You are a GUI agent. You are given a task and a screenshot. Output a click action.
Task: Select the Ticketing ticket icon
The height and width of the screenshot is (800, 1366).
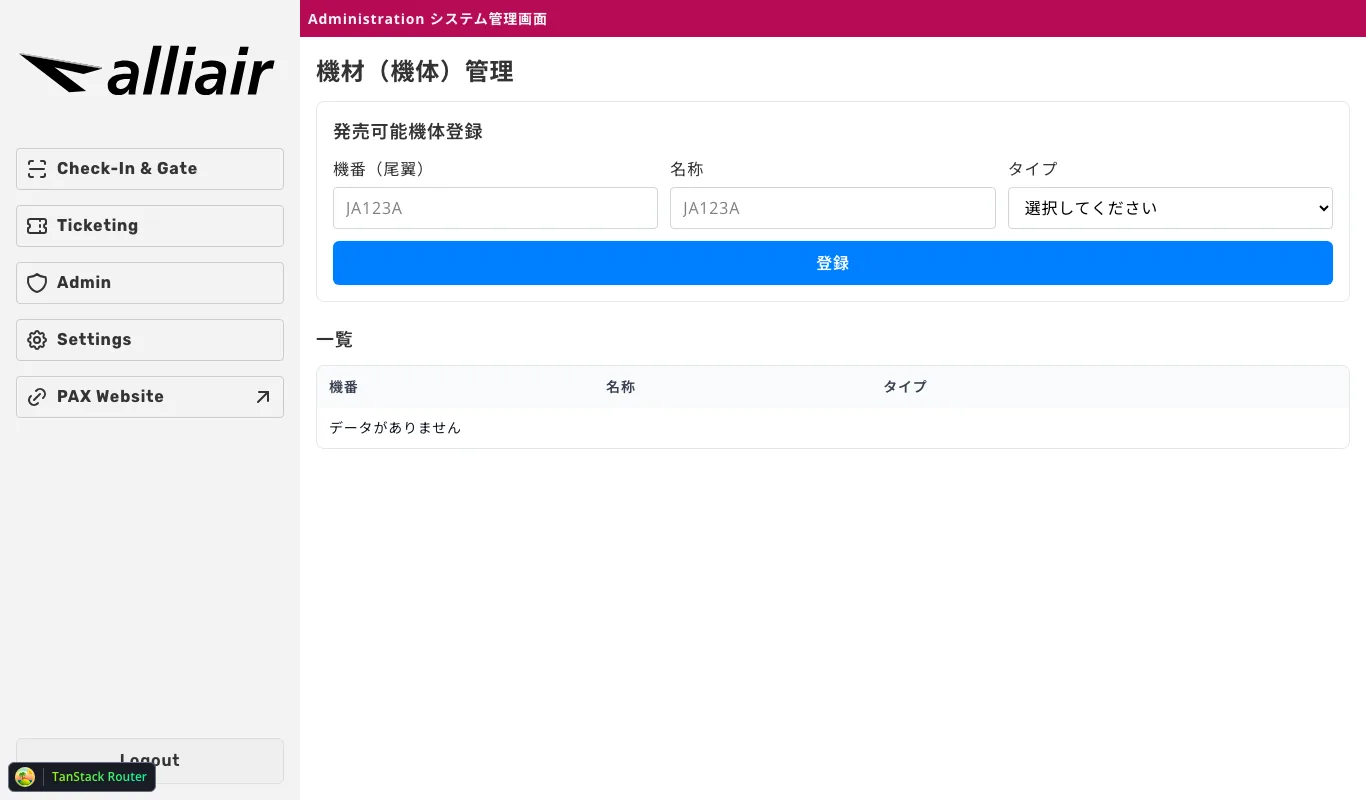[x=37, y=226]
